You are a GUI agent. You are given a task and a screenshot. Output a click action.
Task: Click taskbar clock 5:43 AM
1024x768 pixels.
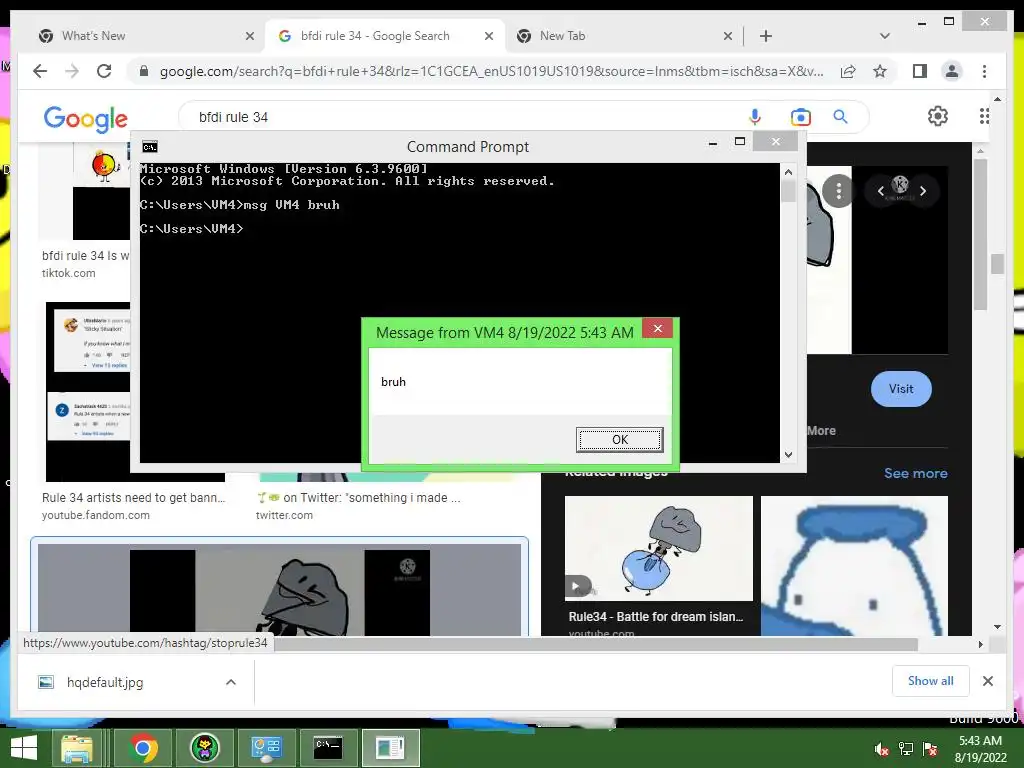[x=980, y=741]
